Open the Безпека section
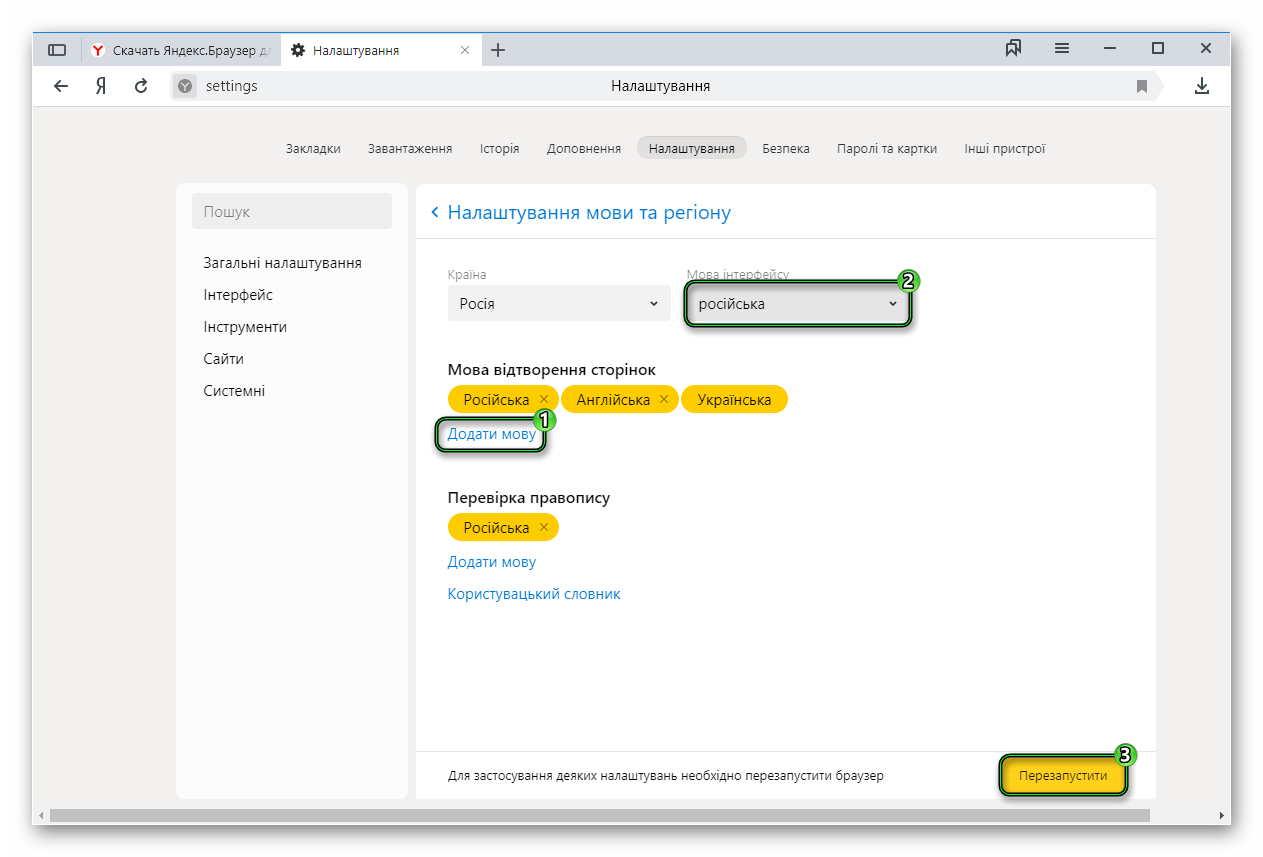Image resolution: width=1263 pixels, height=857 pixels. pyautogui.click(x=786, y=148)
